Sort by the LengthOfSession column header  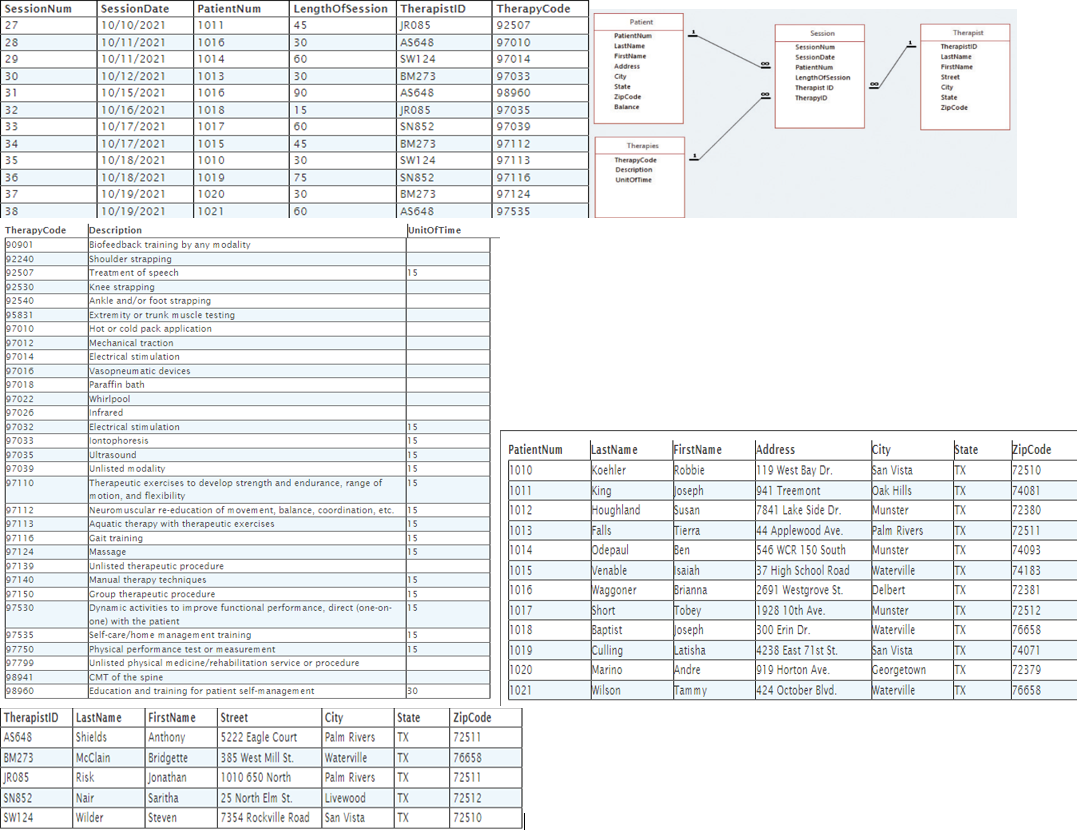tap(340, 8)
